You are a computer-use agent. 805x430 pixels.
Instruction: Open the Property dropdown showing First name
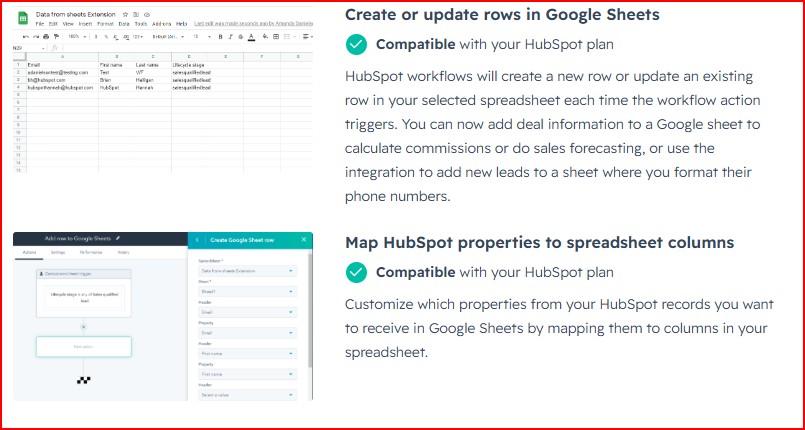point(247,374)
